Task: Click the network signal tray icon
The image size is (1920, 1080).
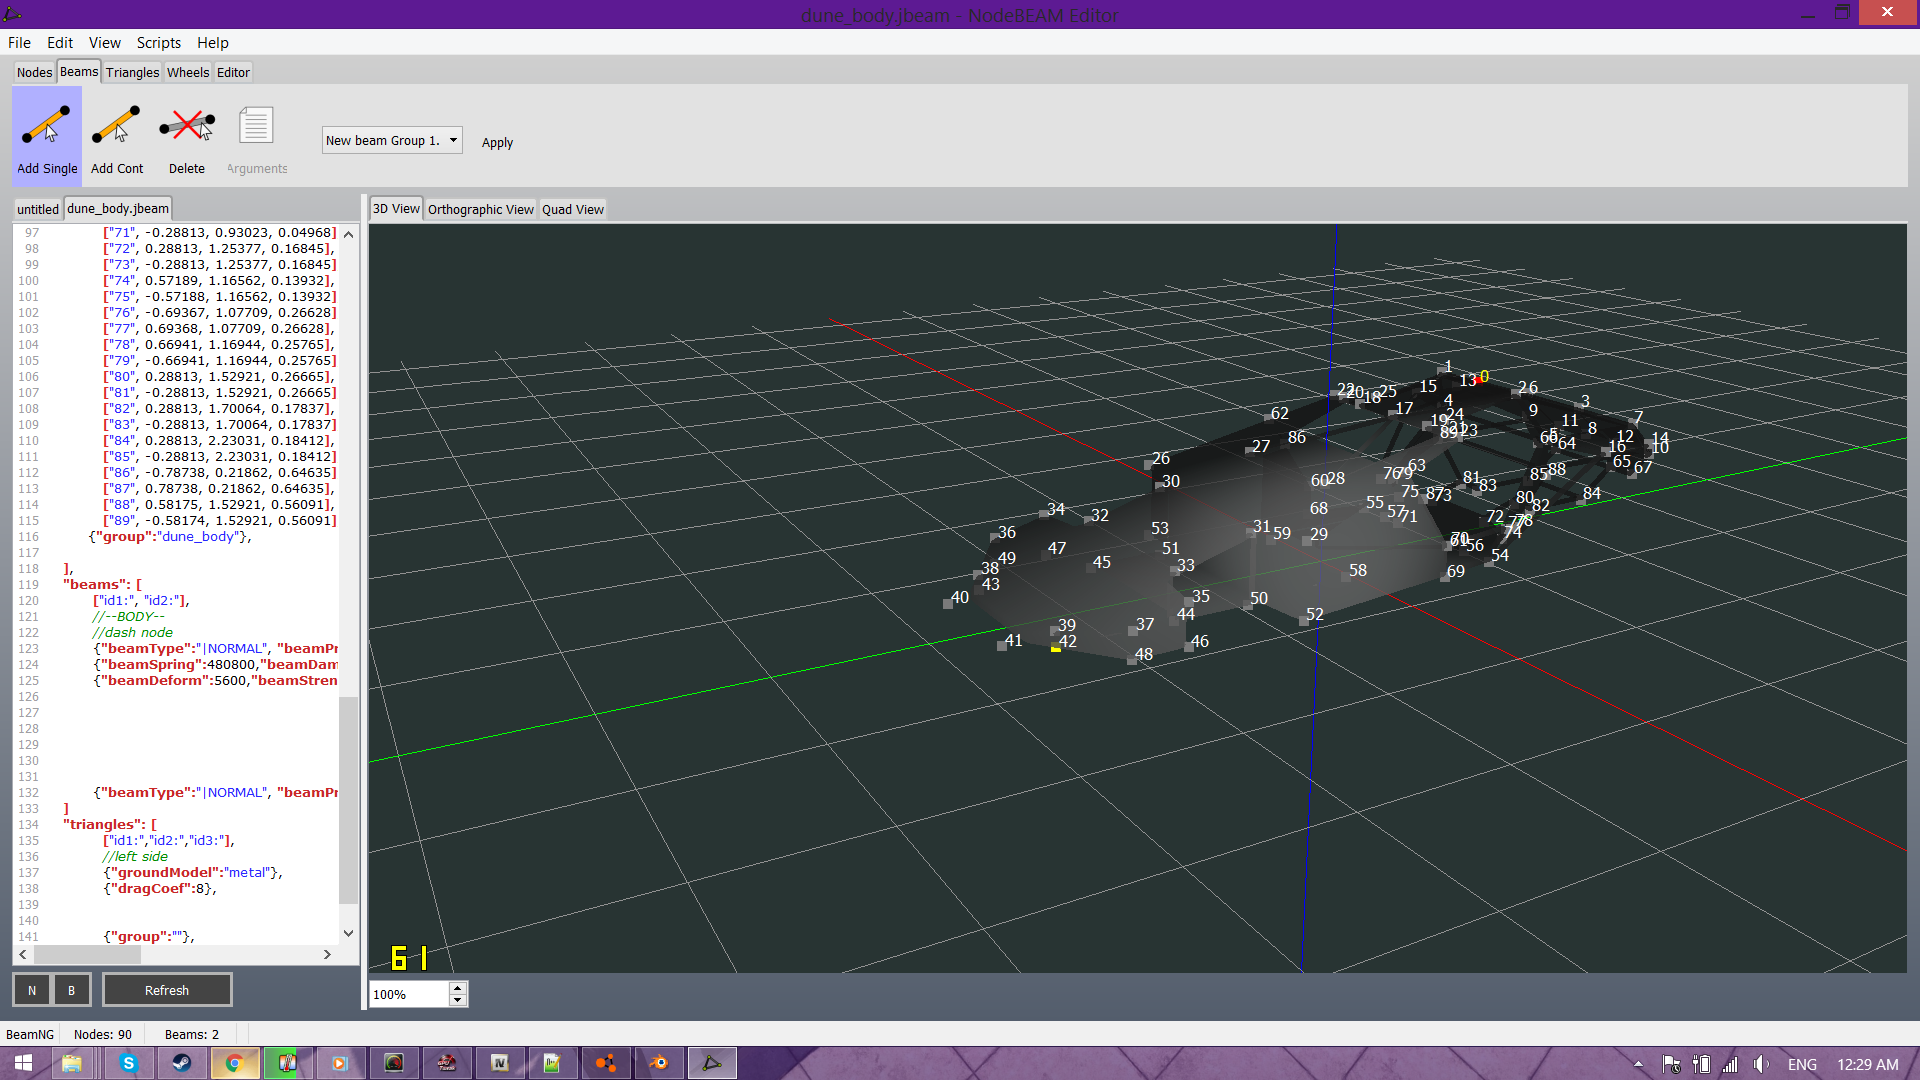Action: click(x=1730, y=1064)
